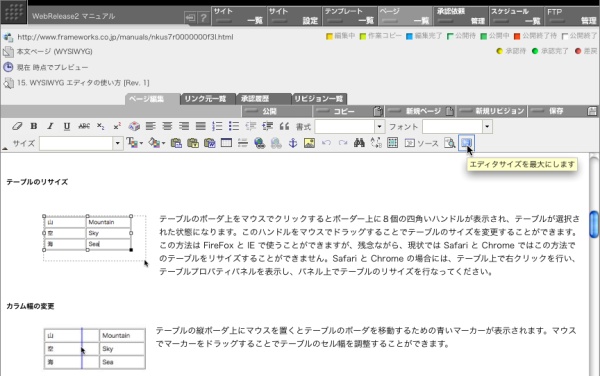Open the サイト一覧 menu
This screenshot has height=376, width=600.
[x=239, y=16]
